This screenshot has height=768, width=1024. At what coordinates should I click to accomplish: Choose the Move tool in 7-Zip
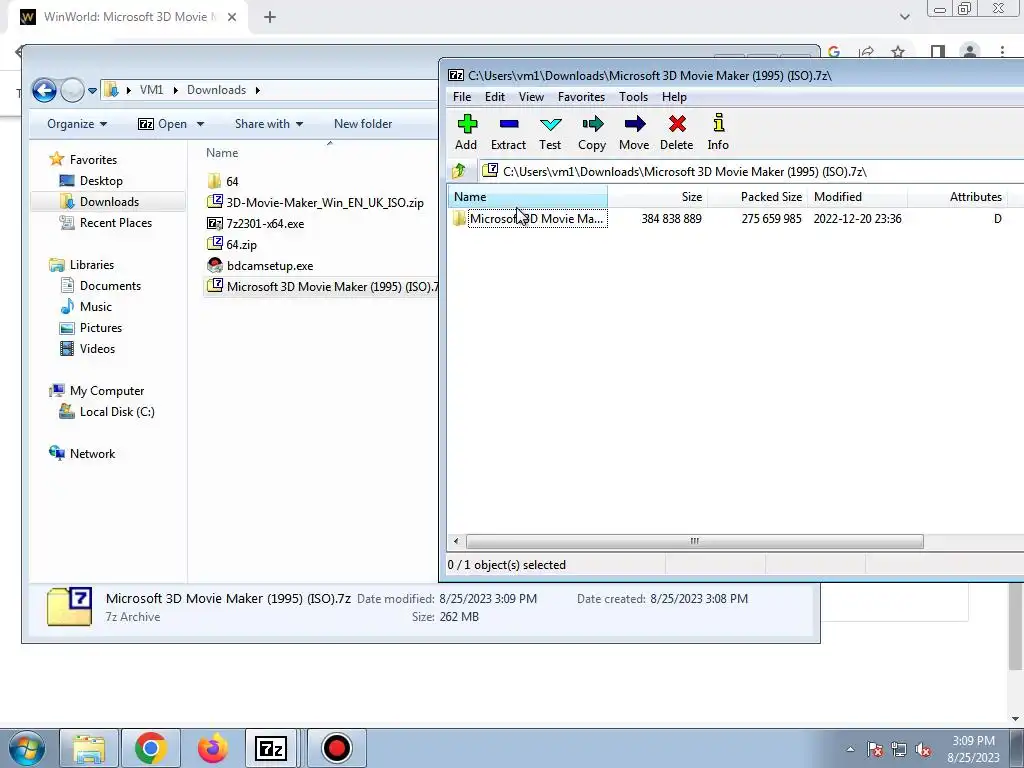pyautogui.click(x=634, y=133)
